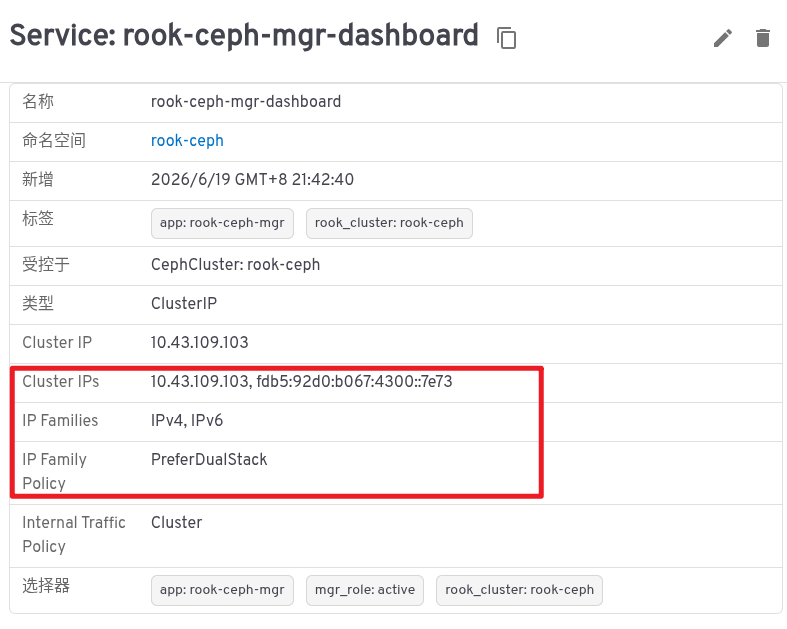787x629 pixels.
Task: Click the type value 'ClusterIP'
Action: (184, 303)
